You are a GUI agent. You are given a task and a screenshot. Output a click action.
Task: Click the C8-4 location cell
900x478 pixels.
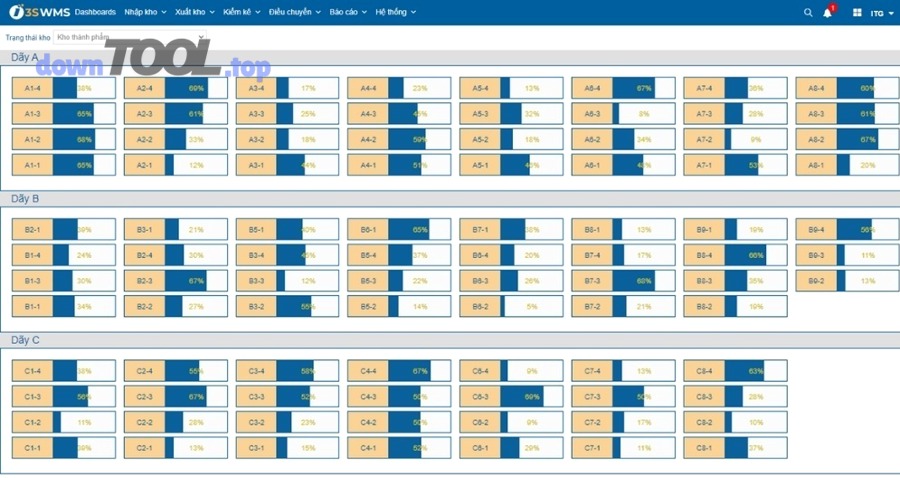coord(705,371)
